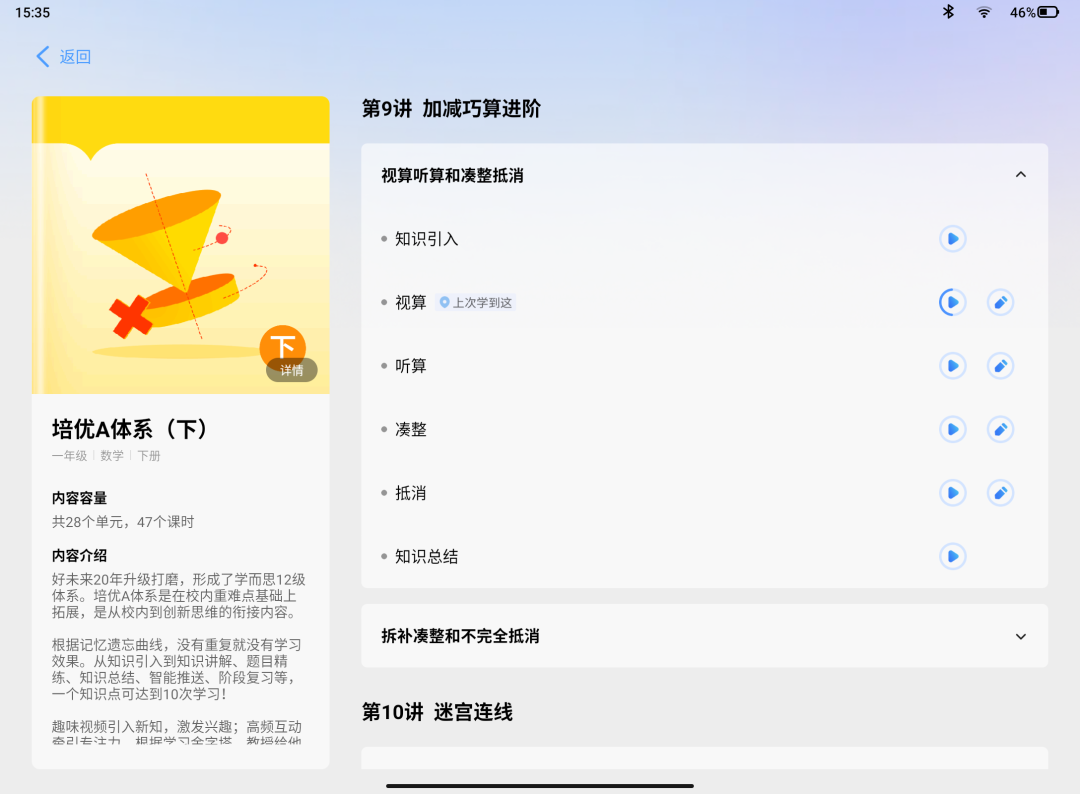The width and height of the screenshot is (1080, 794).
Task: Tap the 培优A体系（下） course title
Action: 129,429
